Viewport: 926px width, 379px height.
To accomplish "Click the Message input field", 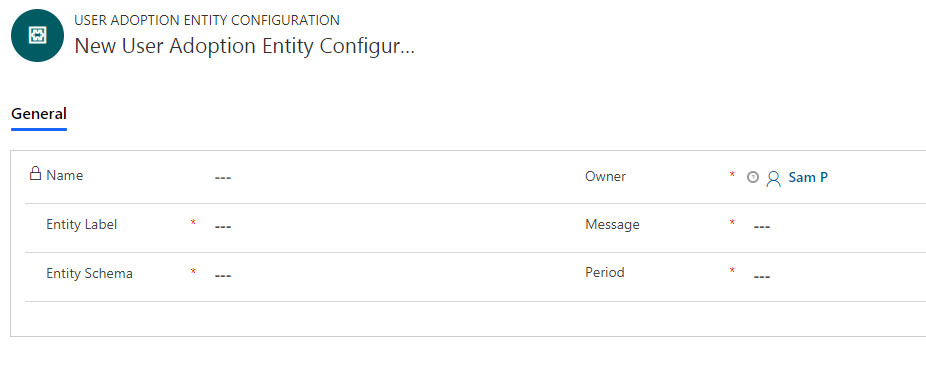I will click(837, 227).
